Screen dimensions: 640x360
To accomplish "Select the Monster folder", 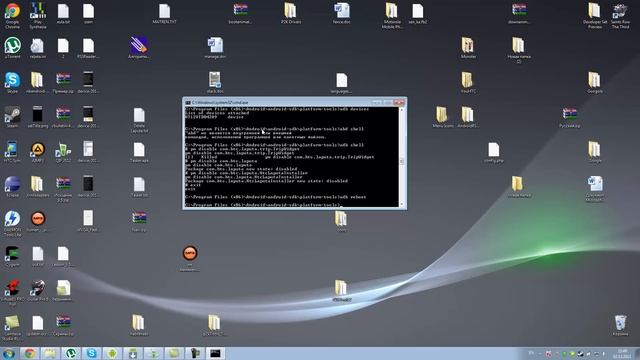I will click(x=468, y=48).
